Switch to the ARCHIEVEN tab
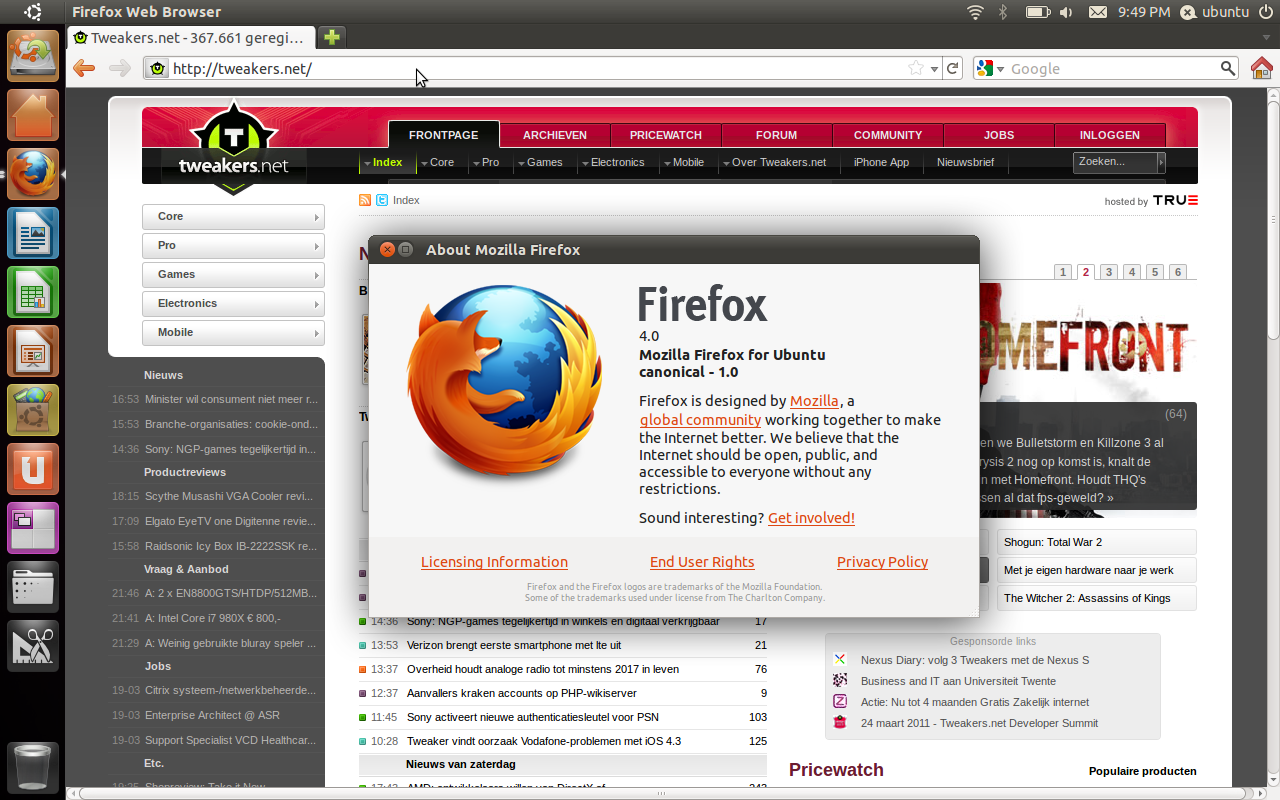The width and height of the screenshot is (1280, 800). [554, 135]
